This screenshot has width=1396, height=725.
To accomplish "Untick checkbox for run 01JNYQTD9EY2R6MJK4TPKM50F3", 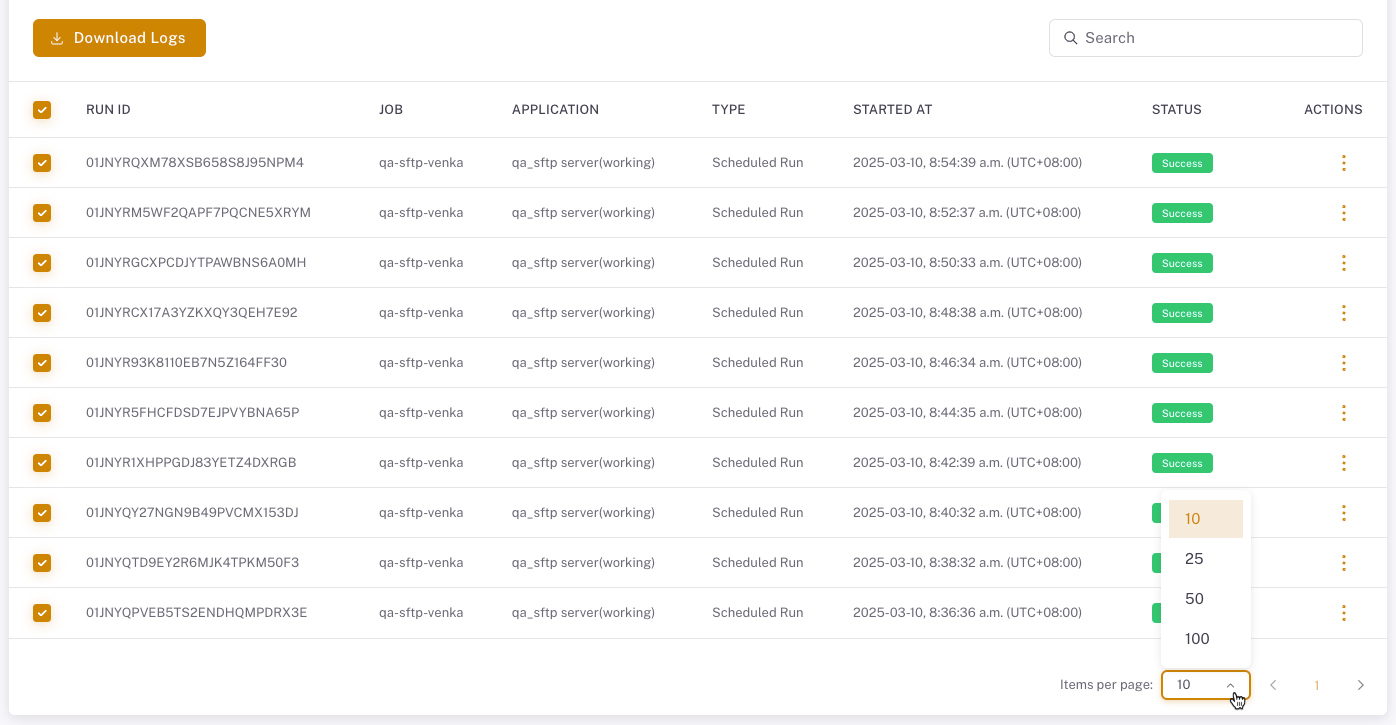I will (x=42, y=563).
